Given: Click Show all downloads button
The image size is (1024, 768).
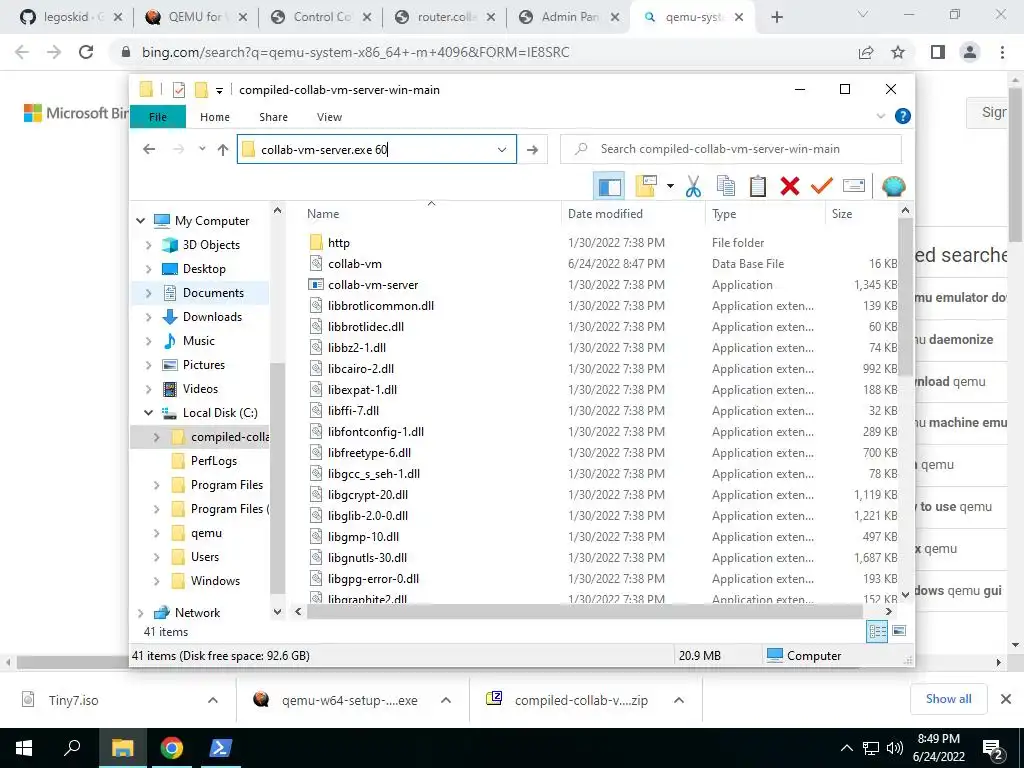Looking at the screenshot, I should pyautogui.click(x=948, y=699).
